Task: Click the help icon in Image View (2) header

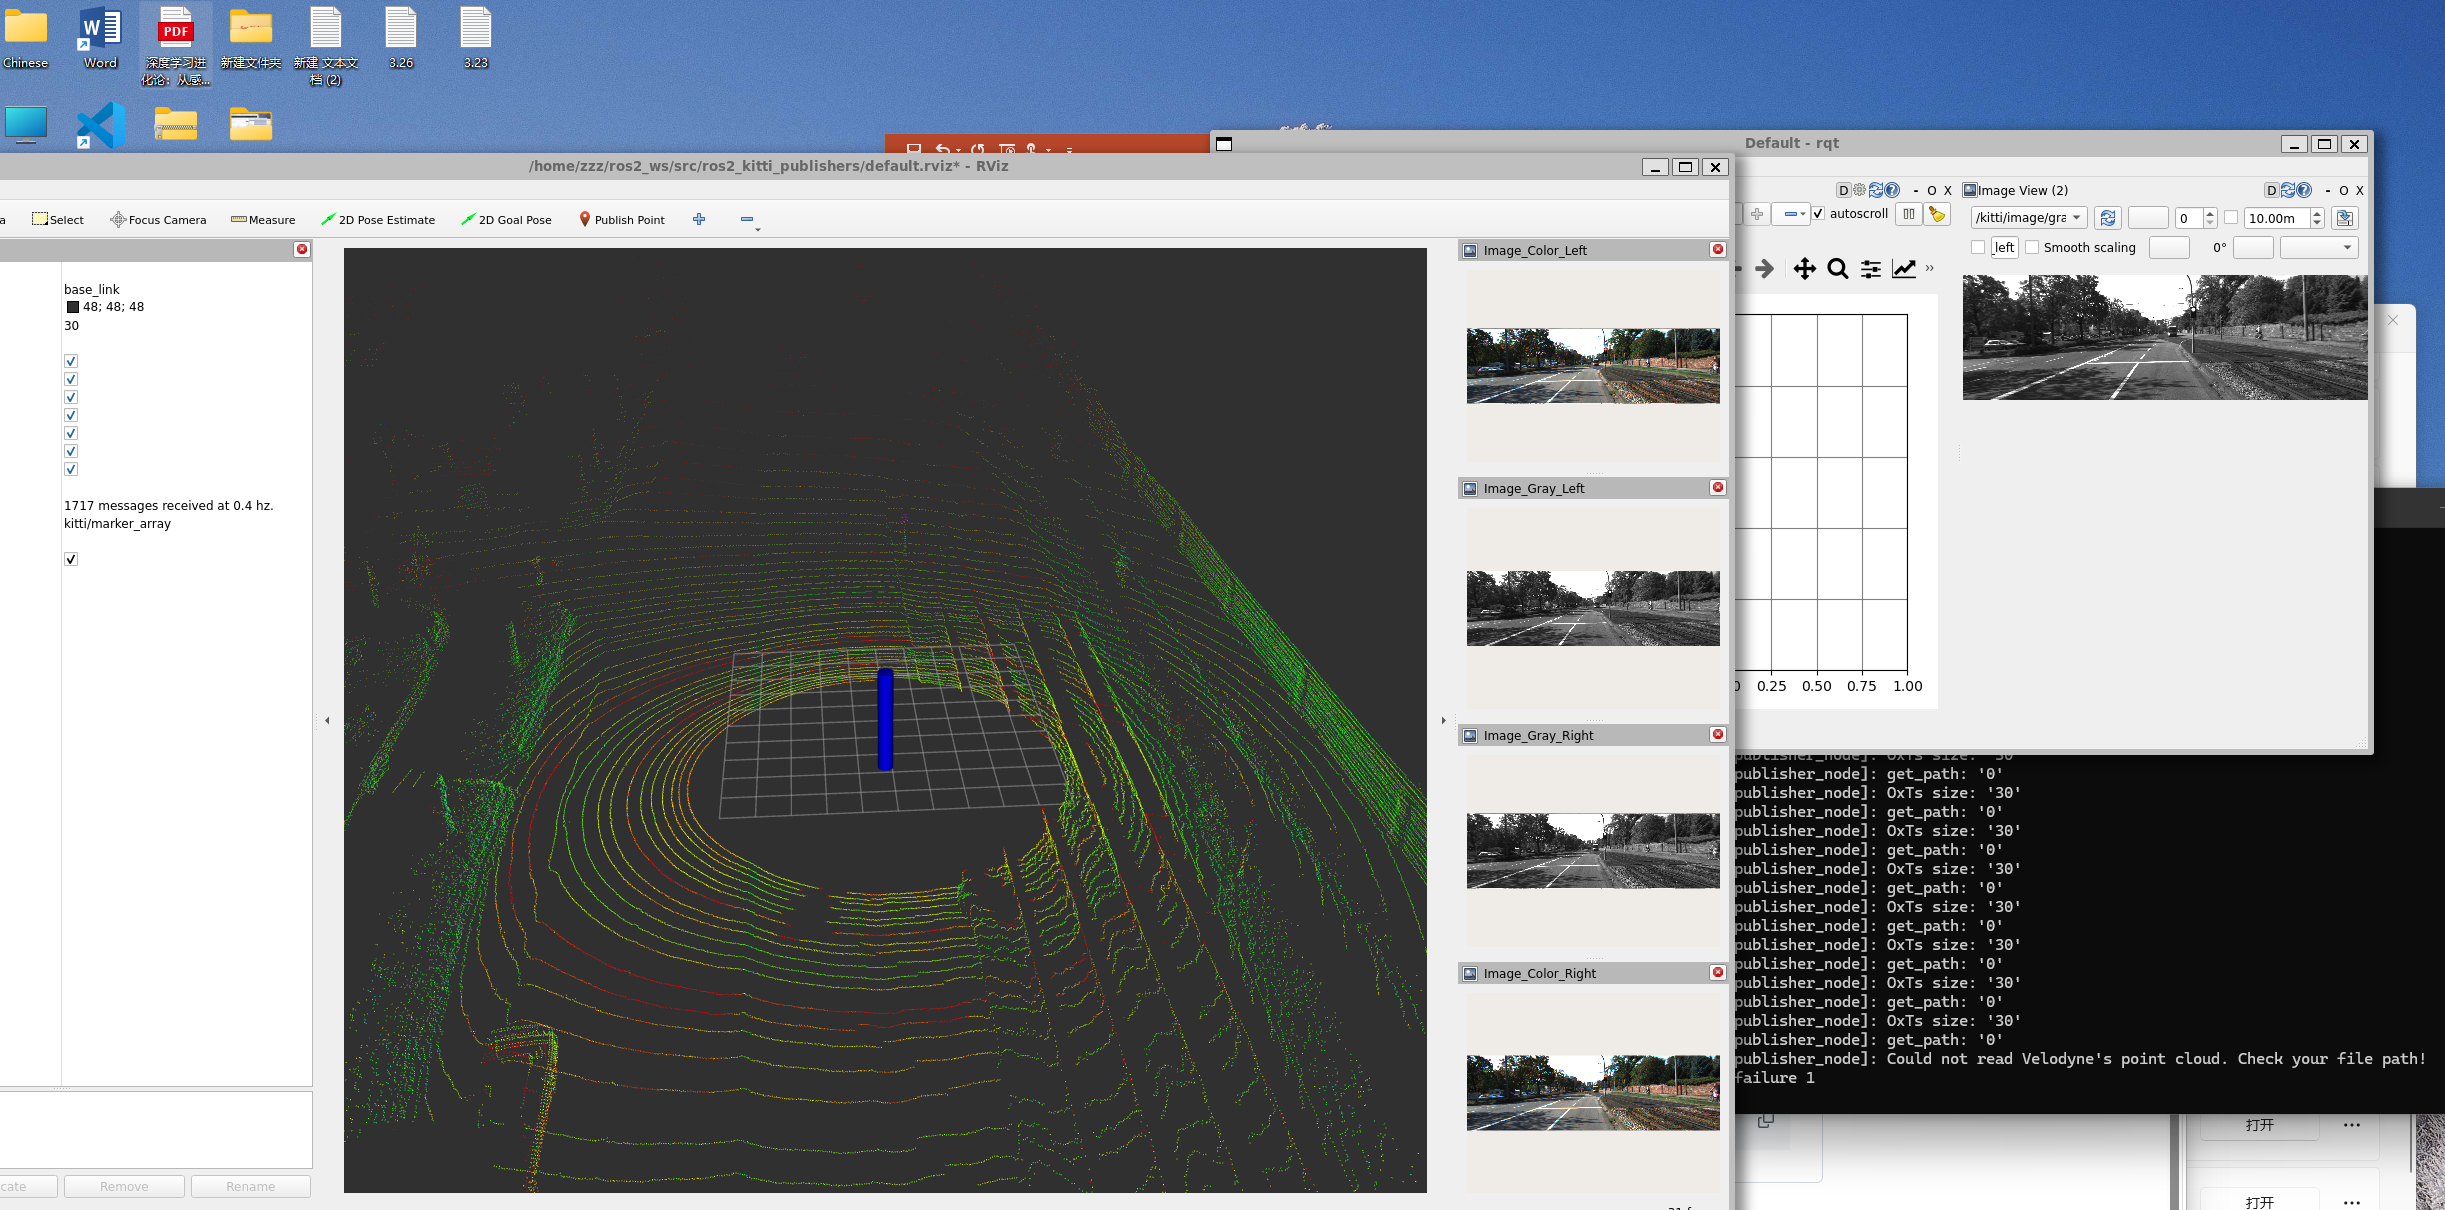Action: point(2304,190)
